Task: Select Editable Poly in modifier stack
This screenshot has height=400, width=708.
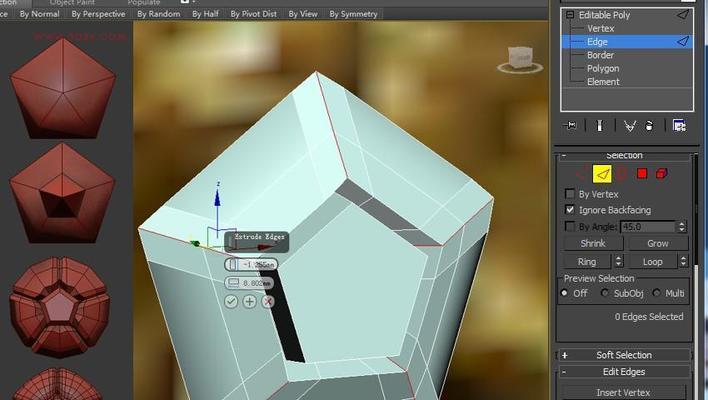Action: click(605, 15)
